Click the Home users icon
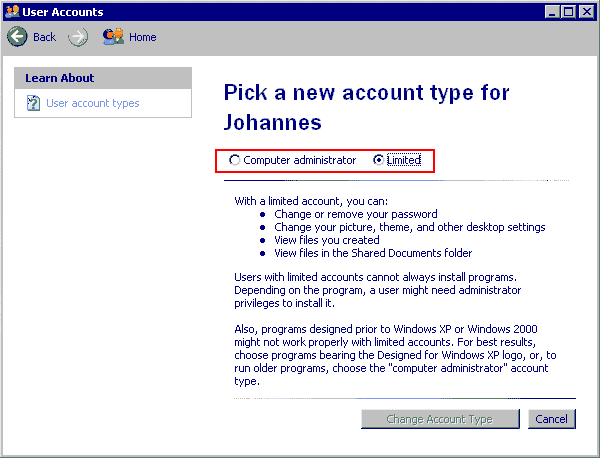 113,37
